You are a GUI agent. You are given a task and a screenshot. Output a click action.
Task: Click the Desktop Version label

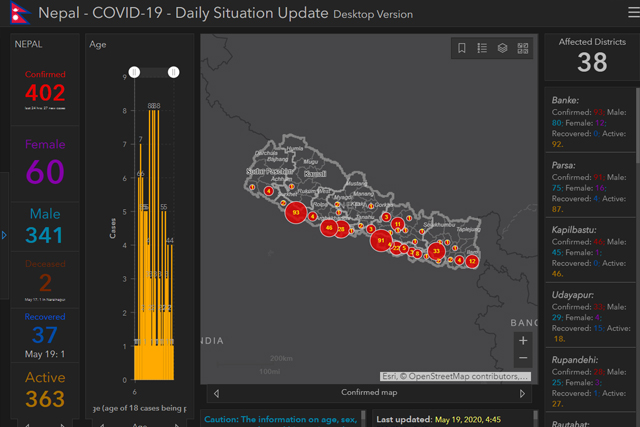tap(373, 14)
